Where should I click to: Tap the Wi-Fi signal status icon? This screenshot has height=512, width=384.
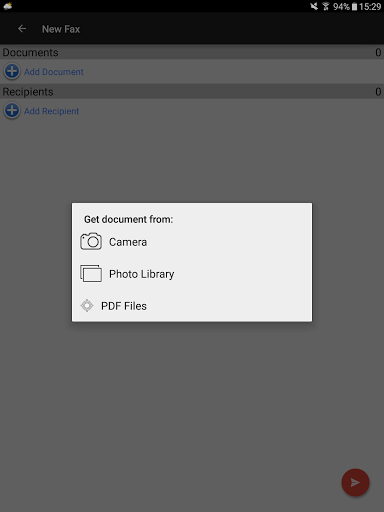tap(326, 6)
